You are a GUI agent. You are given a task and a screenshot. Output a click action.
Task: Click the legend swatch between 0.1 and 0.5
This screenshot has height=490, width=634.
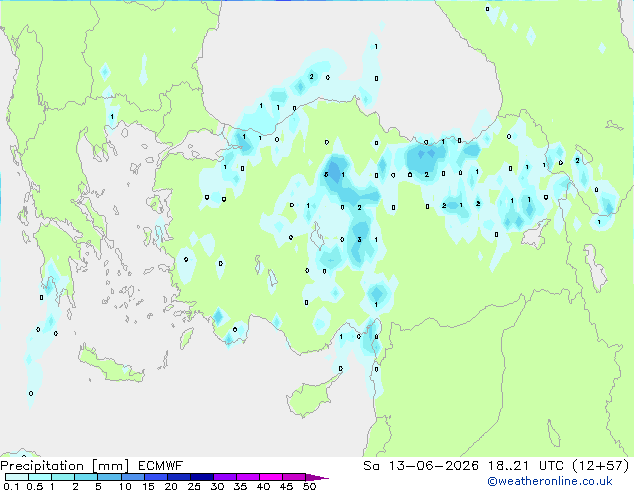coord(17,477)
